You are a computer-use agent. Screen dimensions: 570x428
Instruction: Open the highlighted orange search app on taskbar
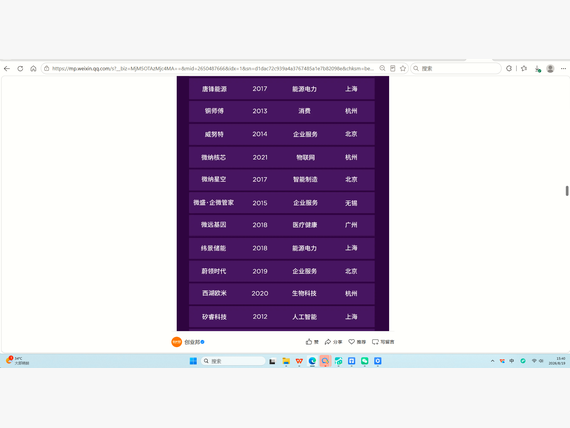[x=325, y=361]
